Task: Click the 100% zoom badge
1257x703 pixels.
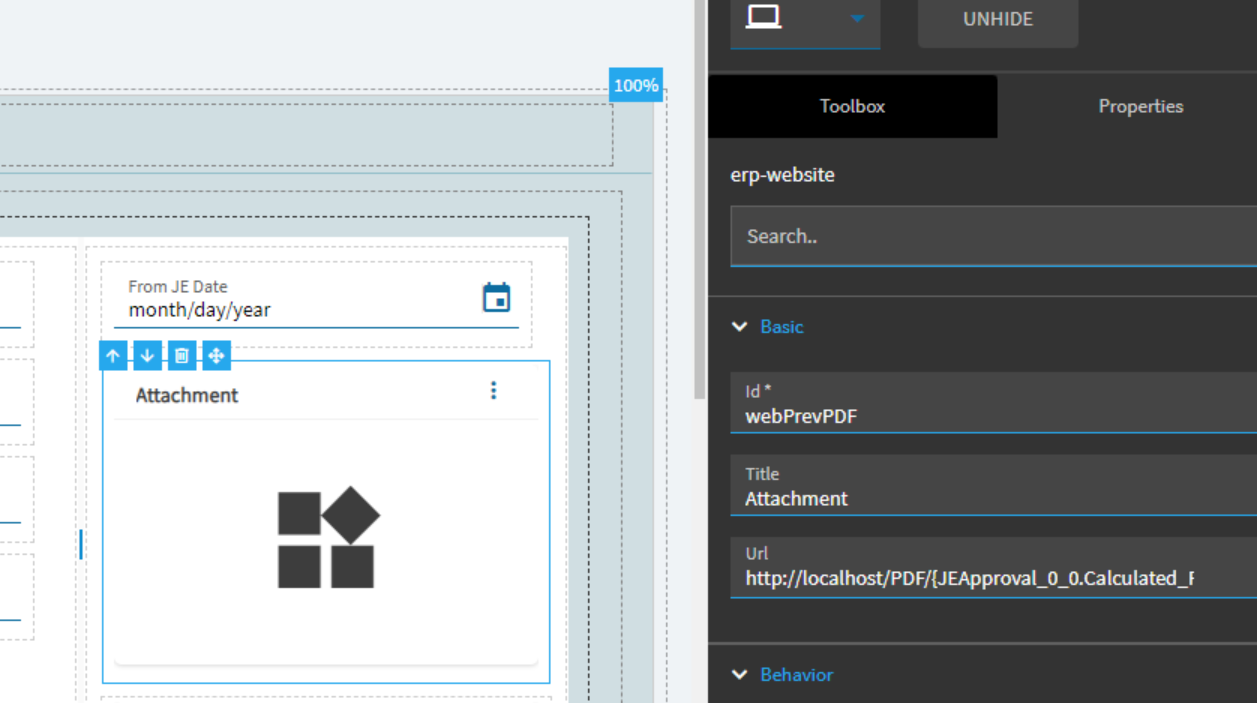Action: pos(636,85)
